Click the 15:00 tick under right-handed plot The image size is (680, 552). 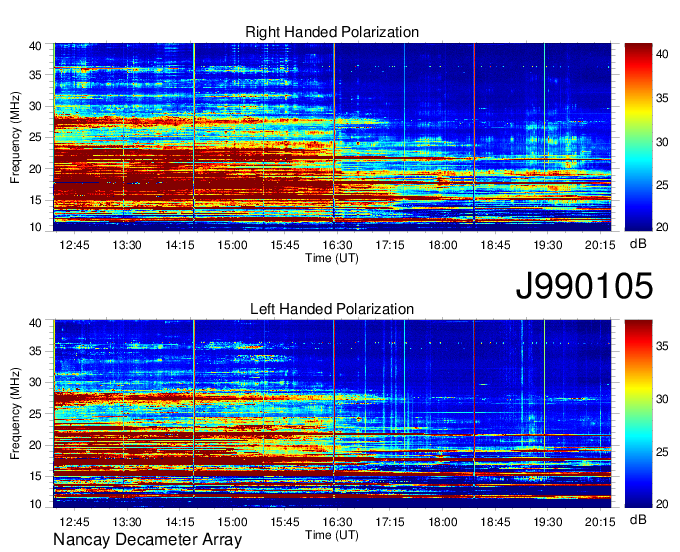tap(232, 245)
